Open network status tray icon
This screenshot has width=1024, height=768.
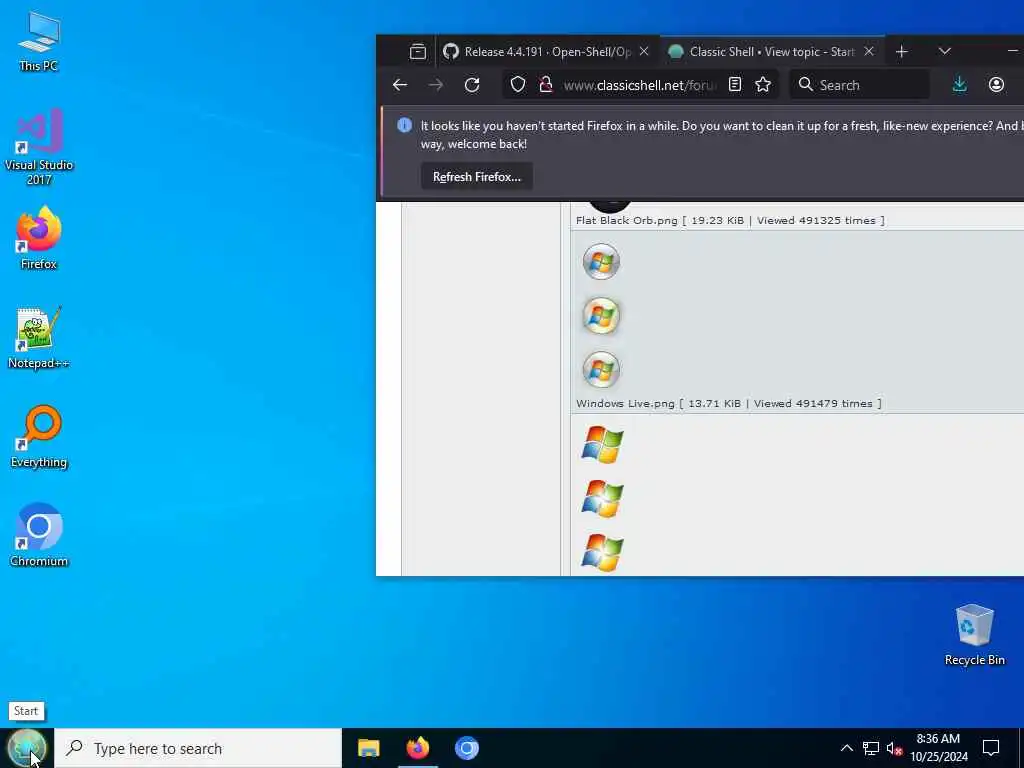click(x=871, y=748)
